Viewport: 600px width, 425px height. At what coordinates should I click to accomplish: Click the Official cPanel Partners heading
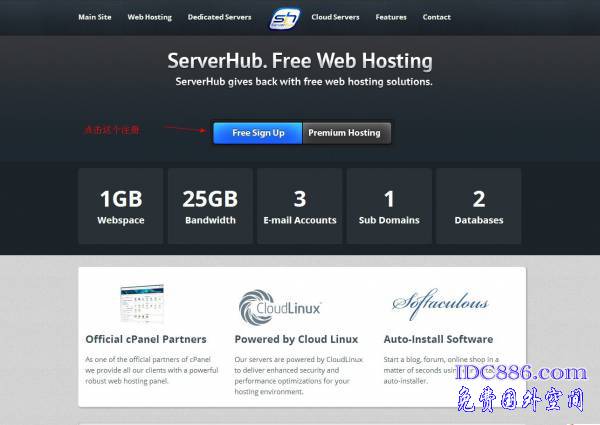coord(146,339)
